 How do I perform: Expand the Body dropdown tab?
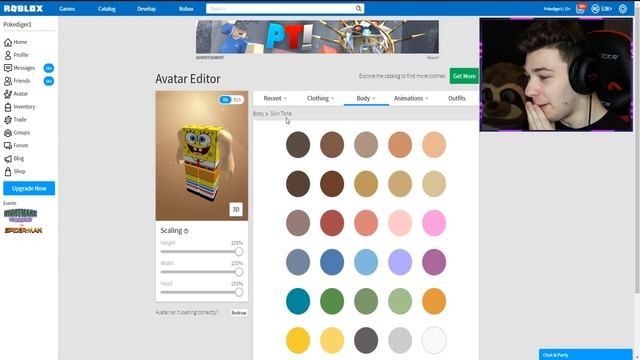(x=366, y=98)
